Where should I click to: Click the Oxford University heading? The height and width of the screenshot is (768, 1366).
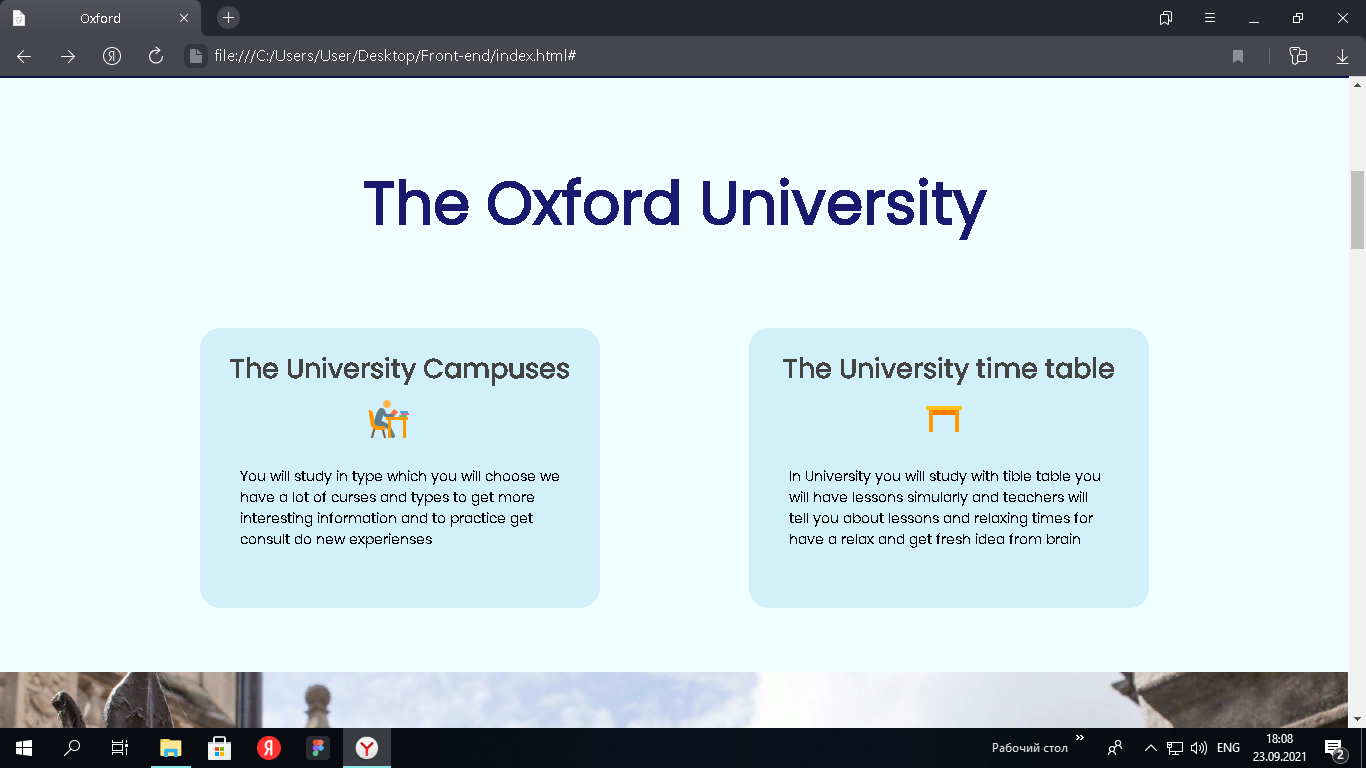675,203
